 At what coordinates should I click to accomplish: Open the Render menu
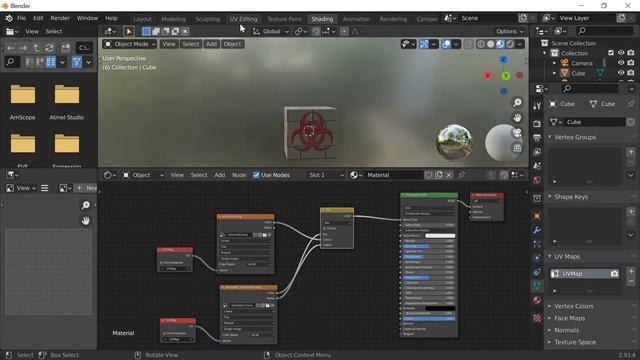point(60,18)
